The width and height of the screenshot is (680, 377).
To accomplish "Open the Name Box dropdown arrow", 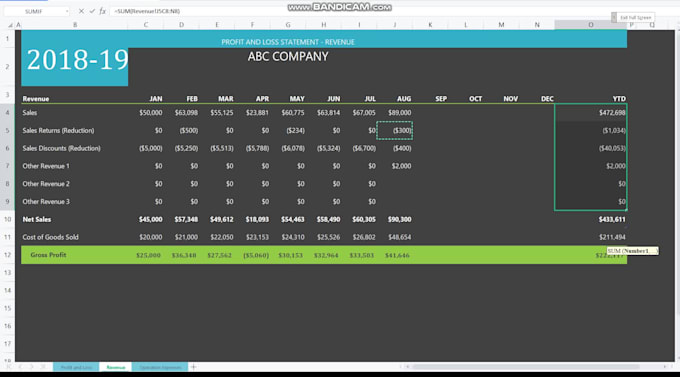I will point(67,11).
